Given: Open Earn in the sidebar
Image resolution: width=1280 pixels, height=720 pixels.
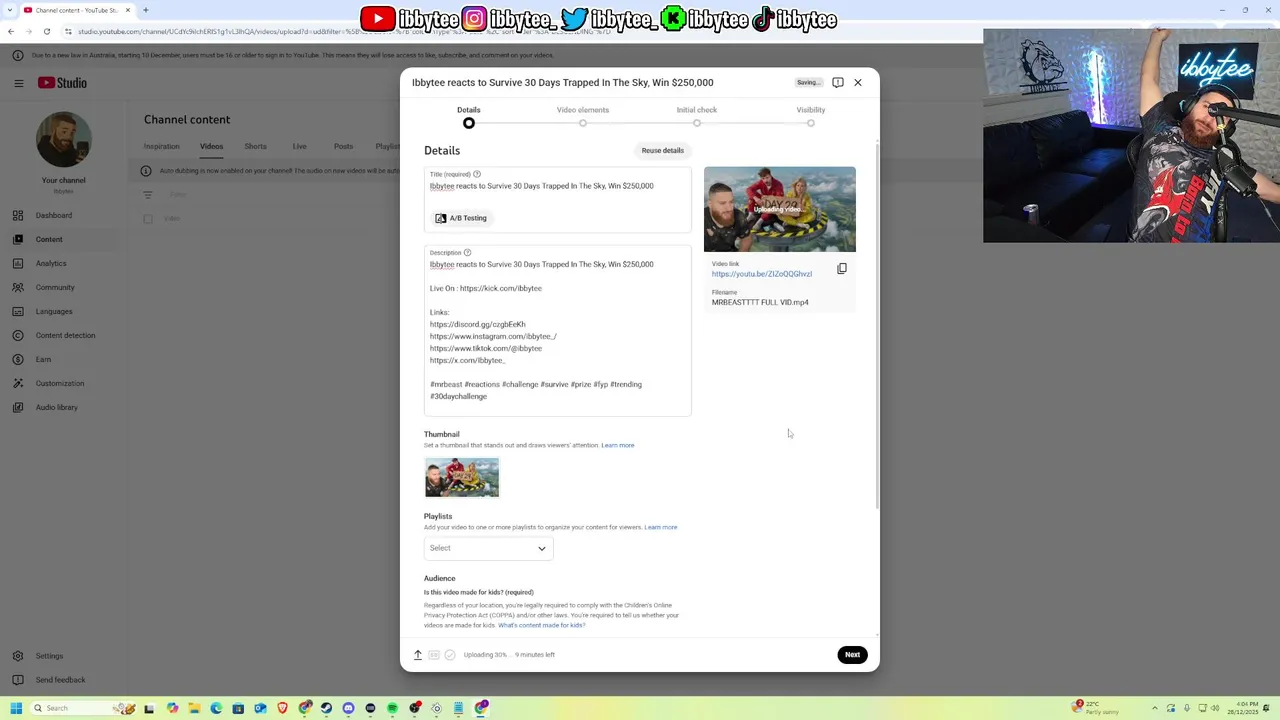Looking at the screenshot, I should (43, 359).
